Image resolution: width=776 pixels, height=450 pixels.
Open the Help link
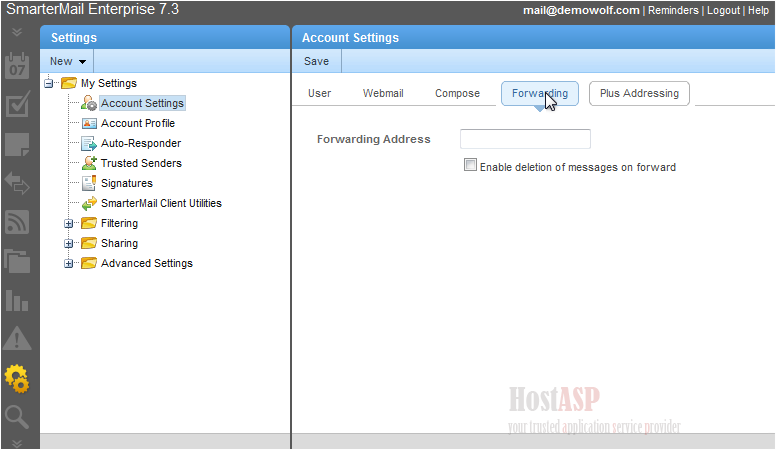pos(758,10)
